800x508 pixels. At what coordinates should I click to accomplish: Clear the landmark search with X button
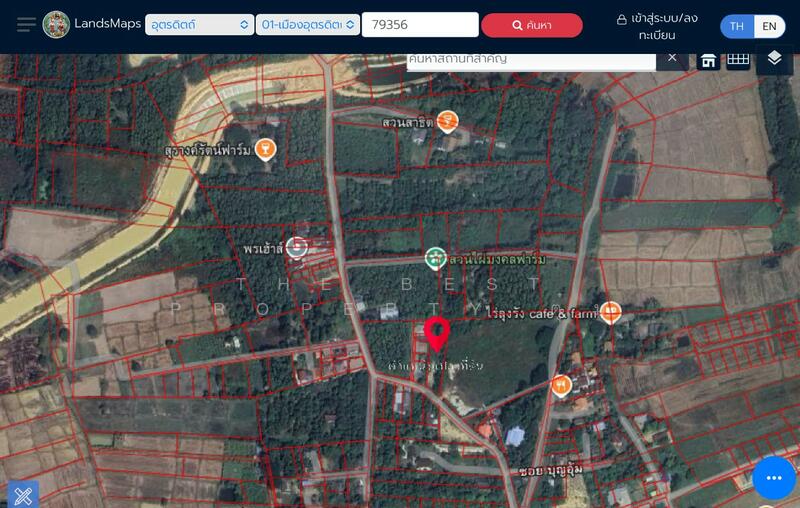pyautogui.click(x=672, y=58)
